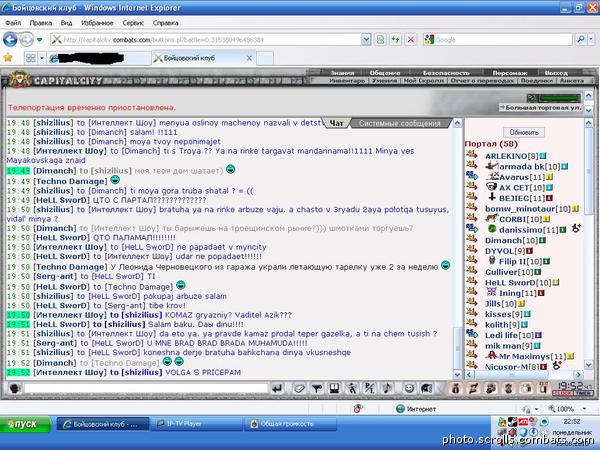The height and width of the screenshot is (450, 600).
Task: Click the IE back navigation button
Action: [x=10, y=39]
